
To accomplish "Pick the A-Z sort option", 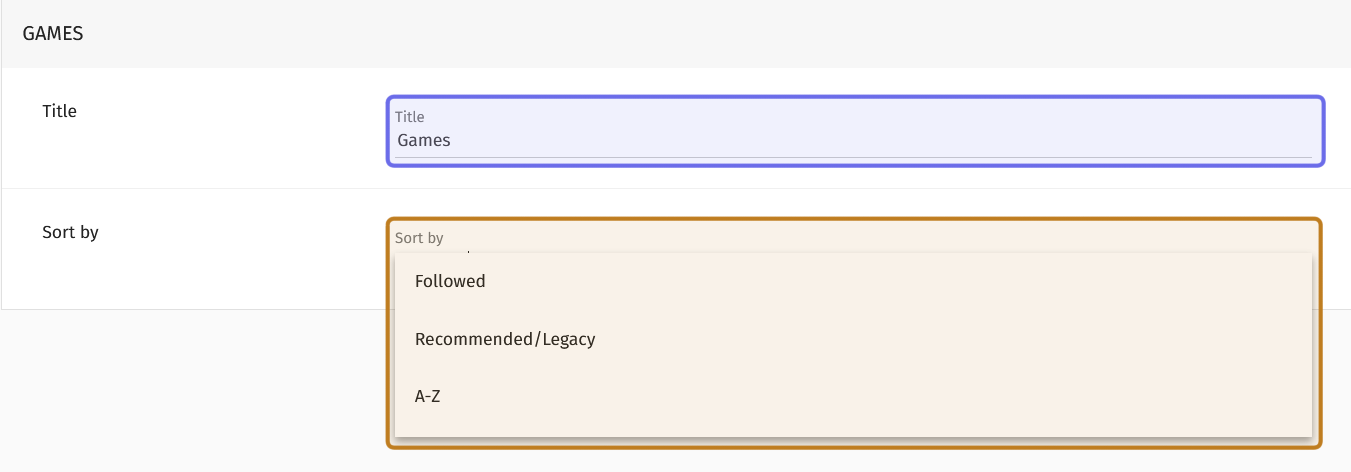I will tap(428, 396).
